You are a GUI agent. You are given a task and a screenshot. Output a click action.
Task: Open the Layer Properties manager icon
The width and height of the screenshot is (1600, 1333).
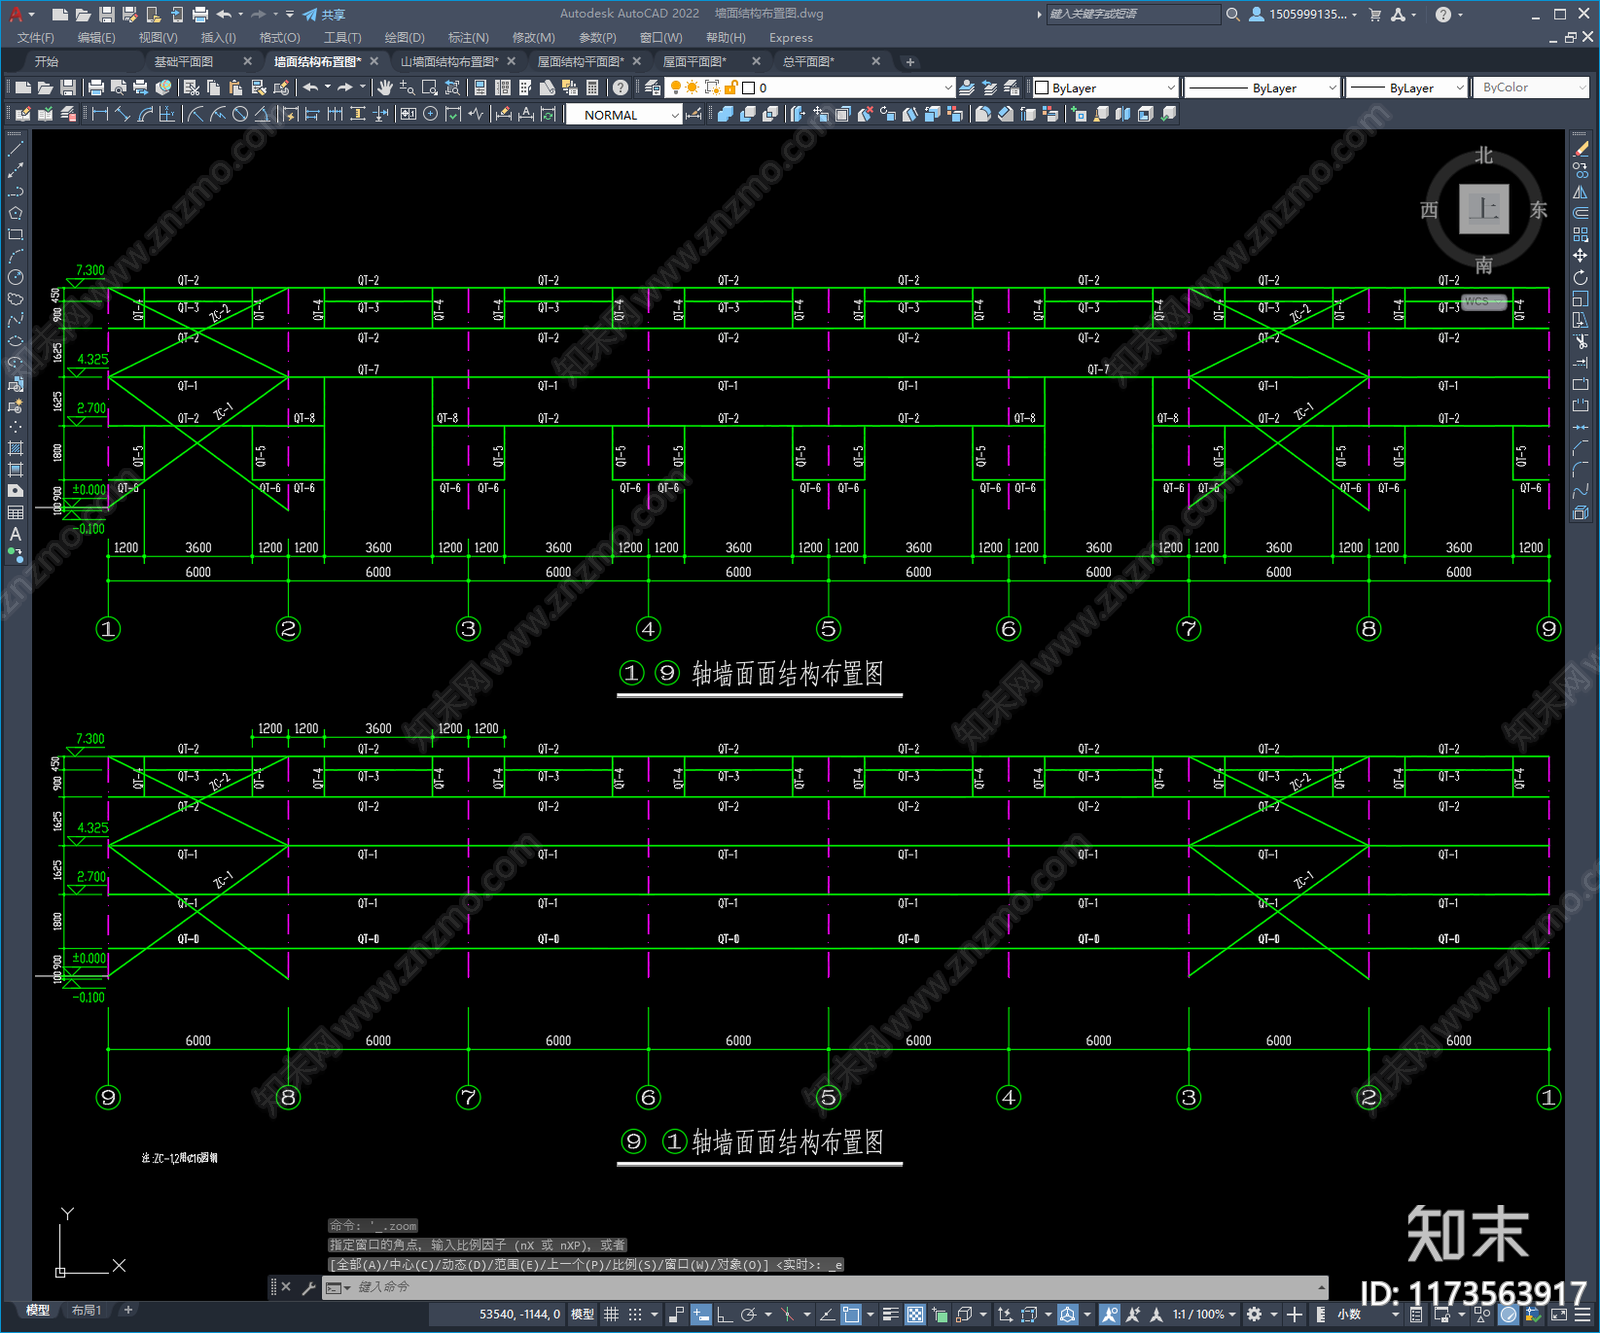click(x=652, y=88)
